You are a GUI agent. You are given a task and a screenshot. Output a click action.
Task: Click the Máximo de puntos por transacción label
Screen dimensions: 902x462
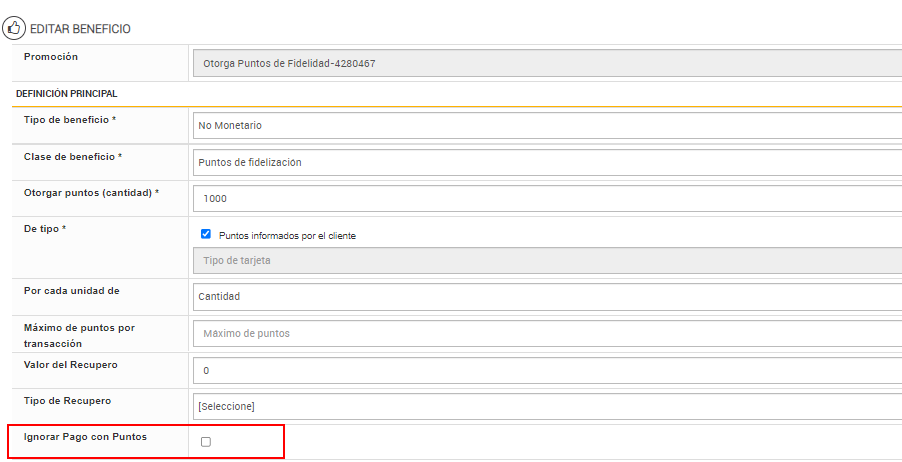tap(79, 335)
